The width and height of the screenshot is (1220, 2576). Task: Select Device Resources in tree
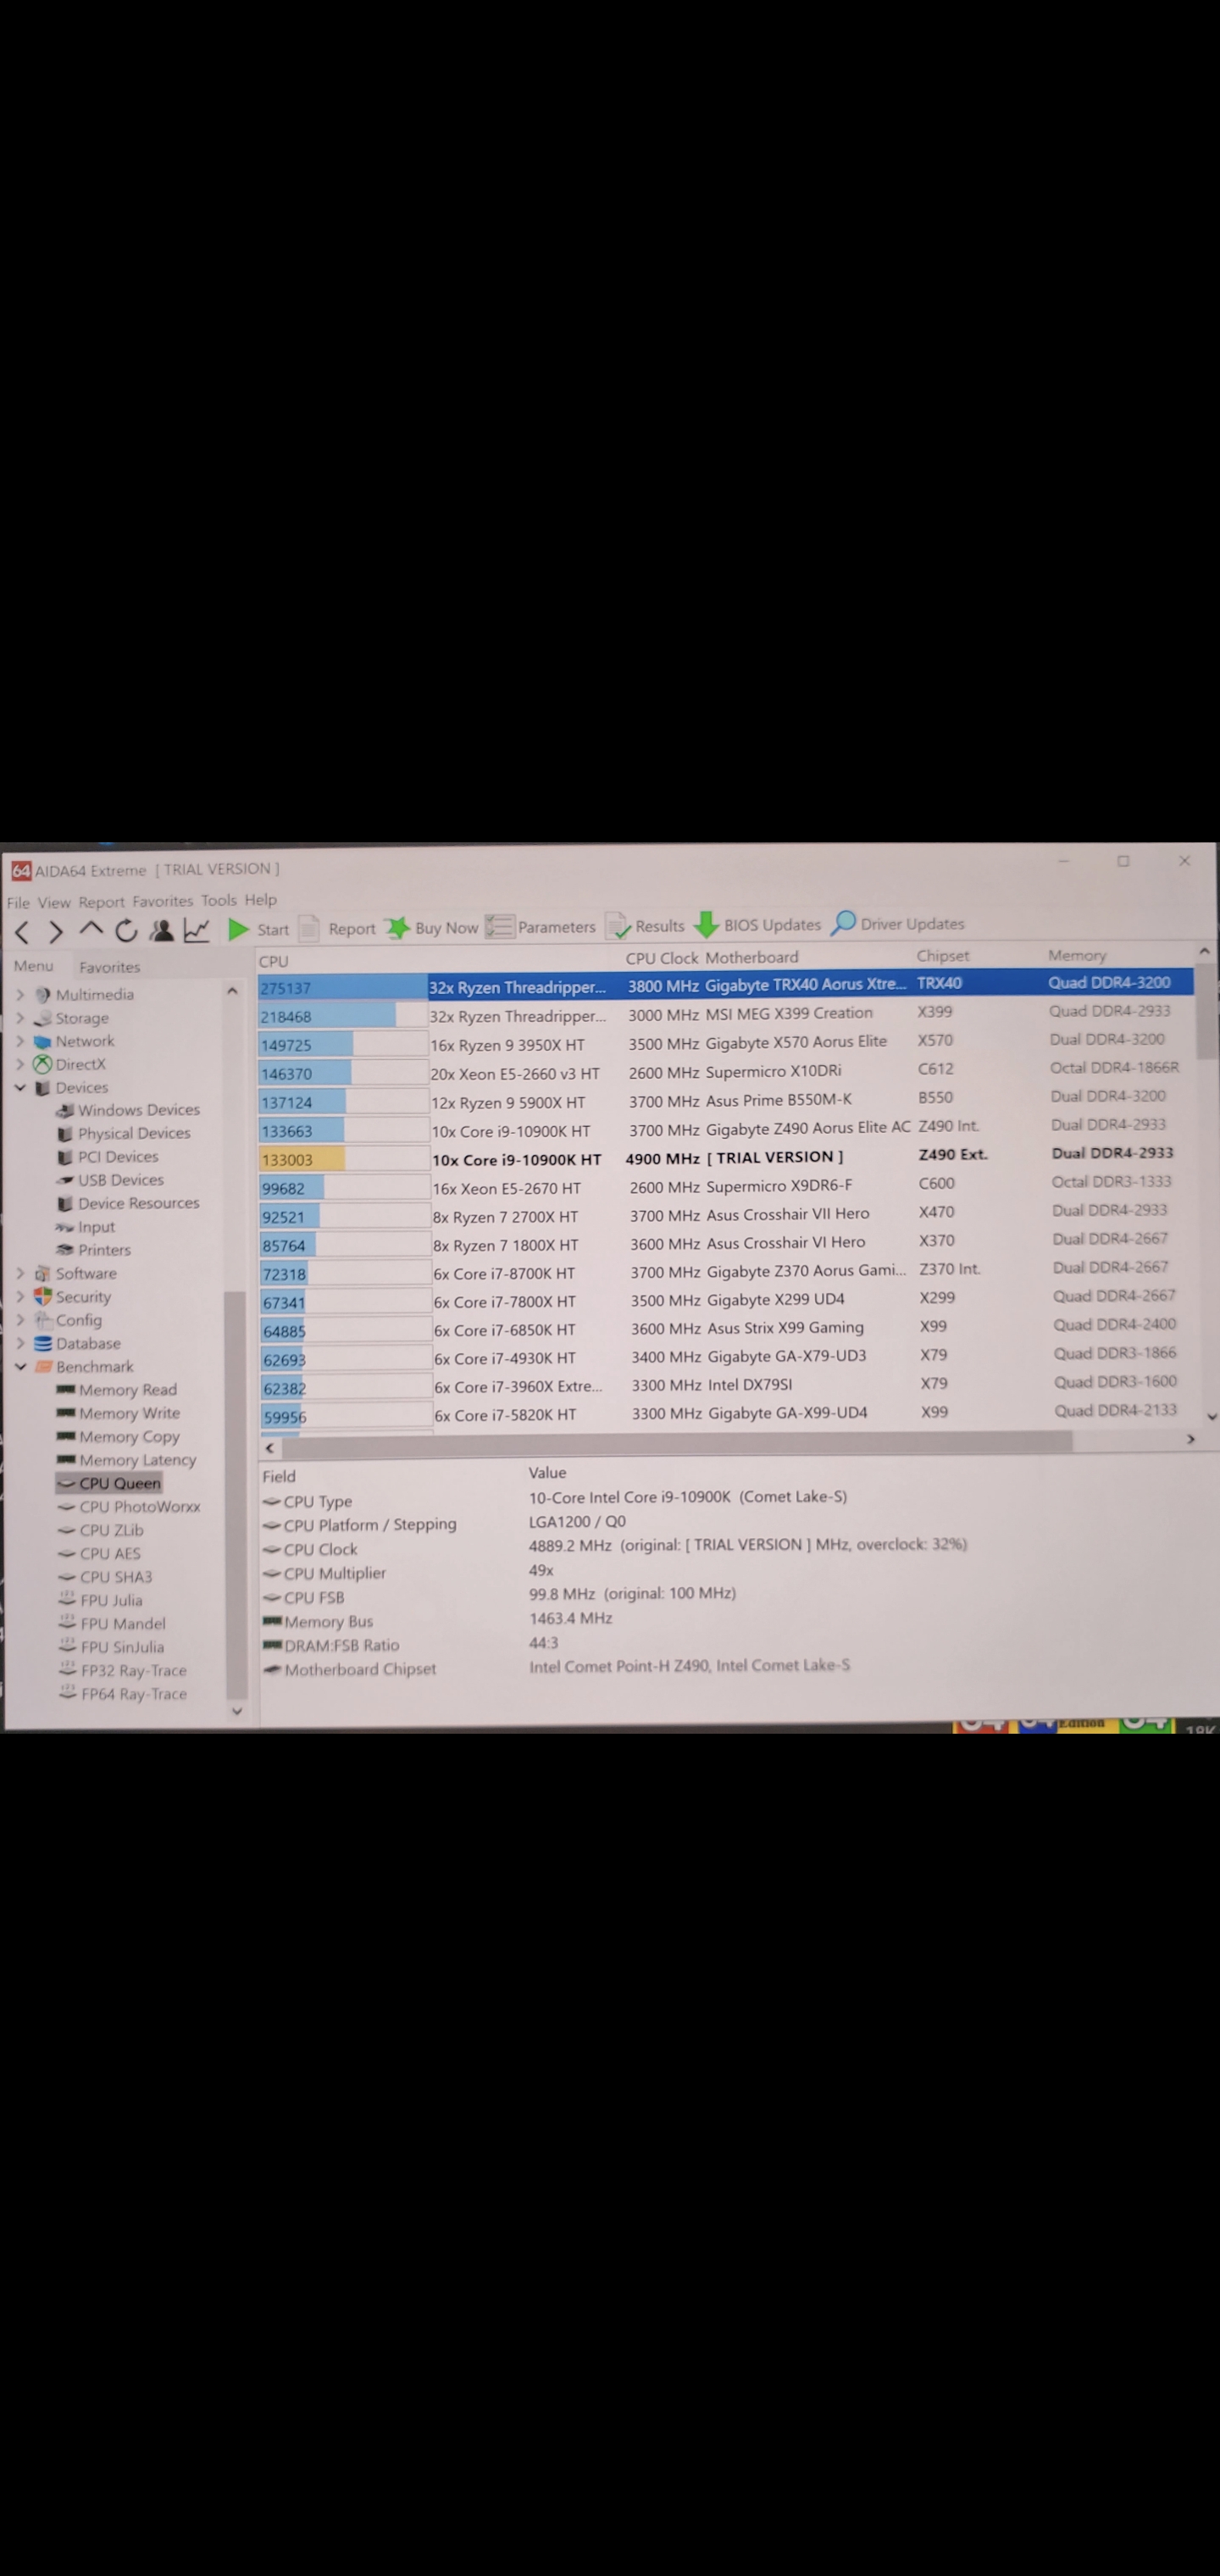[128, 1203]
